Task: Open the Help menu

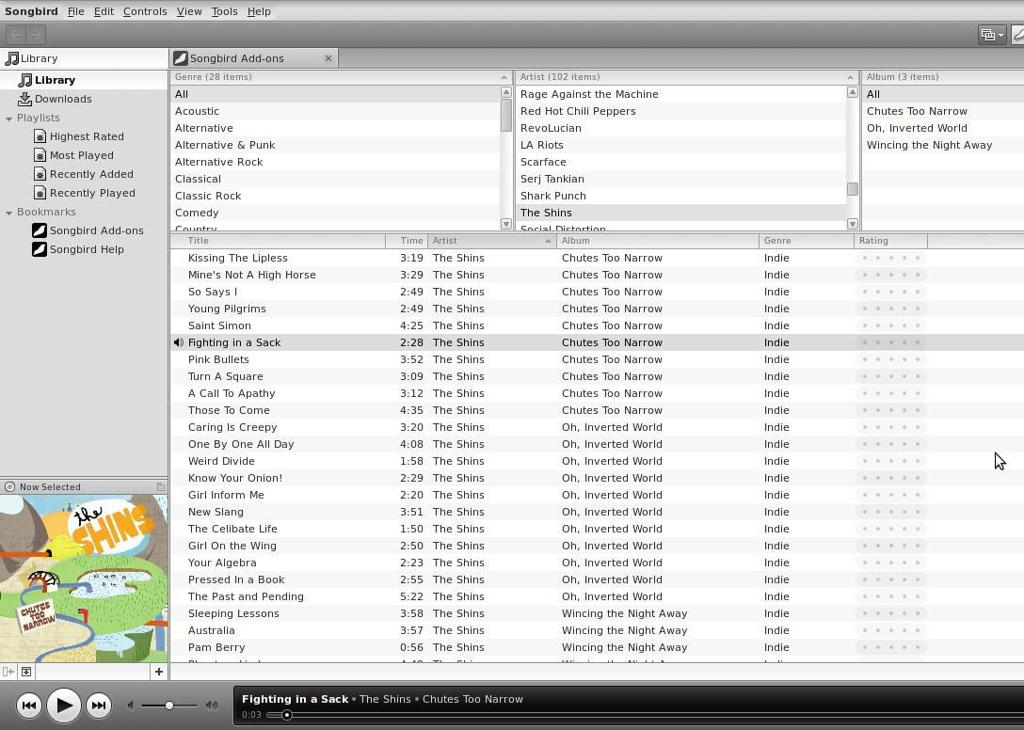Action: click(x=259, y=11)
